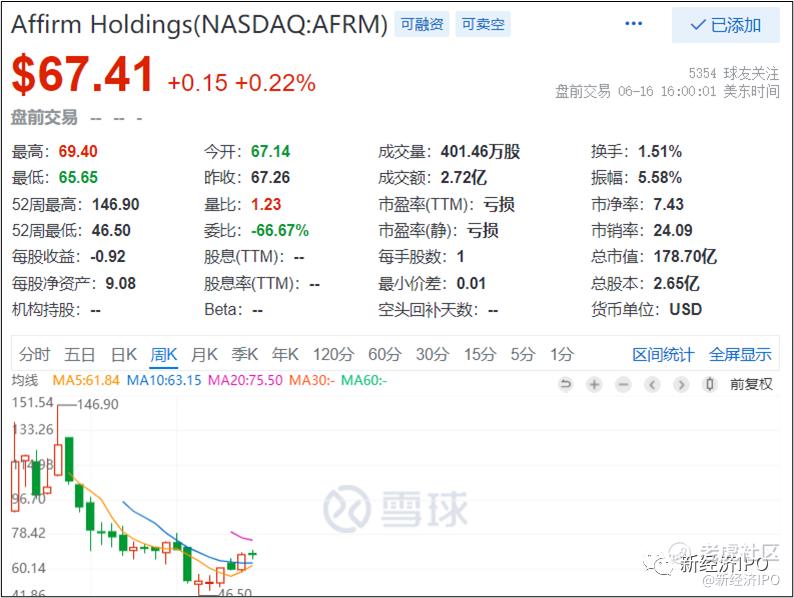
Task: Click the 均线 label
Action: 25,380
